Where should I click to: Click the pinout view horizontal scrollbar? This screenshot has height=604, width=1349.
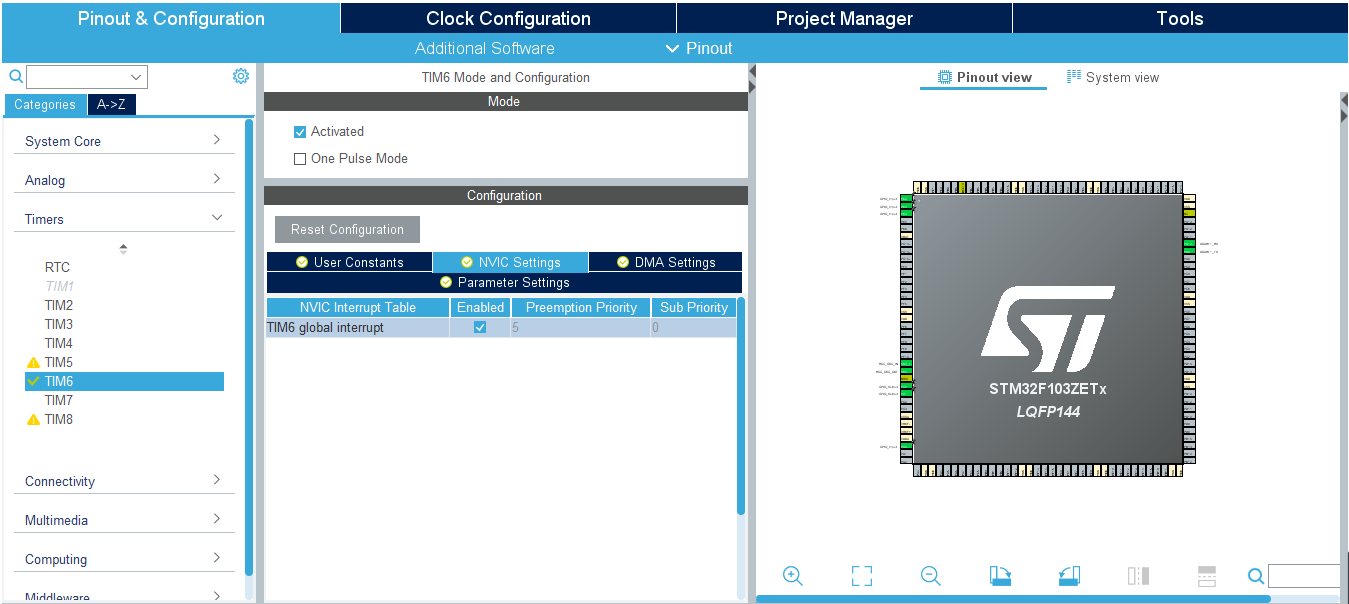point(1013,599)
